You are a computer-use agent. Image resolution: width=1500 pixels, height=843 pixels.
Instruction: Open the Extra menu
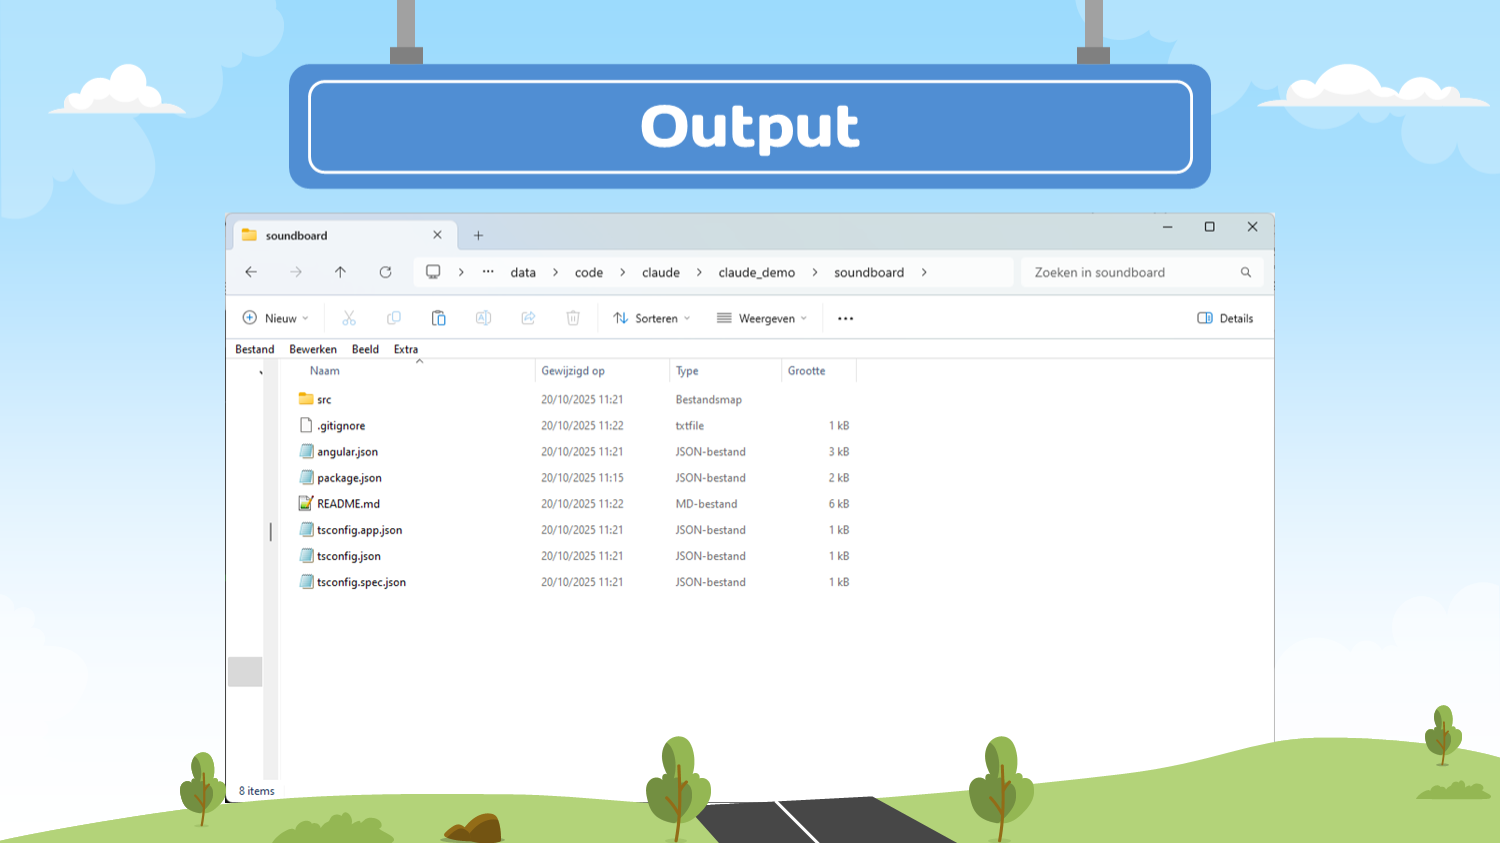tap(405, 349)
